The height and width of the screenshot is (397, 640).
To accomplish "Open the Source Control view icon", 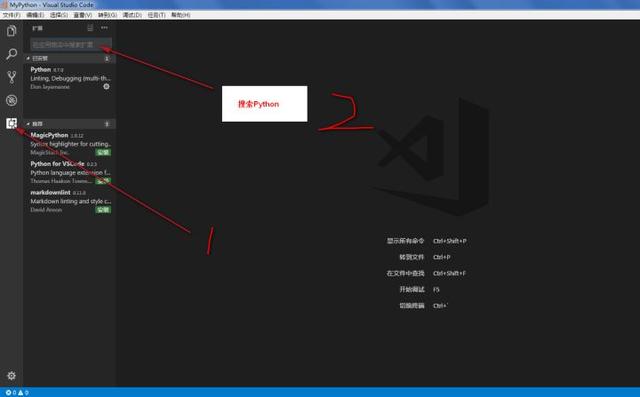I will pos(11,77).
